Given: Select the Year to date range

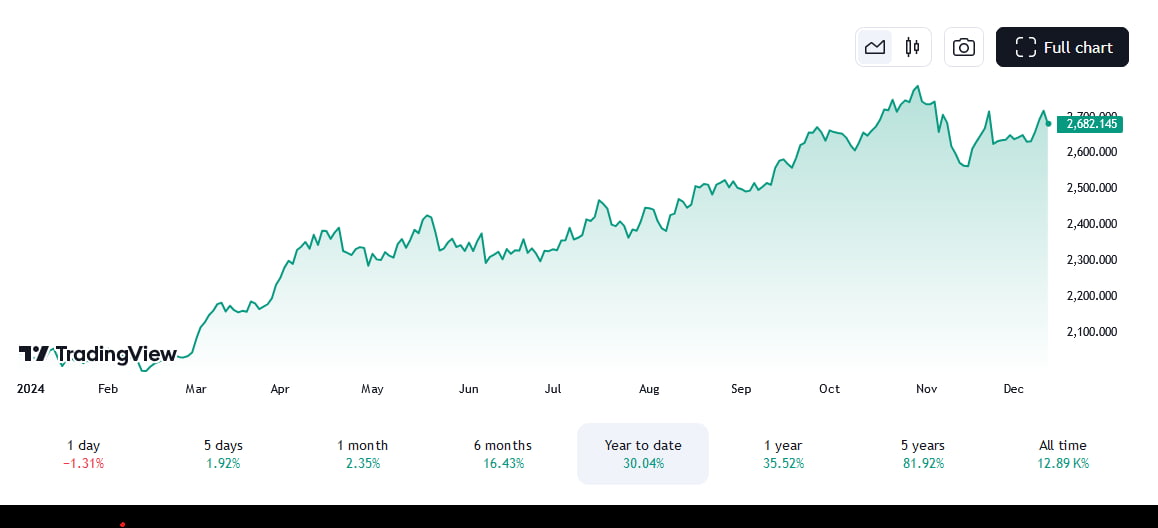Looking at the screenshot, I should pyautogui.click(x=643, y=454).
